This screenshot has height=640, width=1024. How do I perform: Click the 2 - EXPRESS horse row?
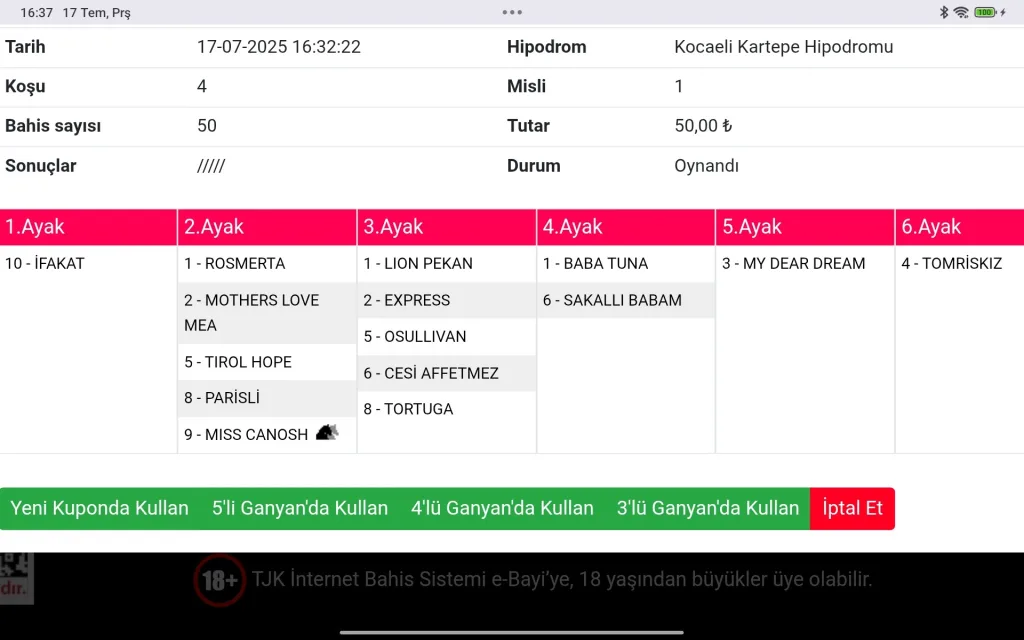pos(407,300)
